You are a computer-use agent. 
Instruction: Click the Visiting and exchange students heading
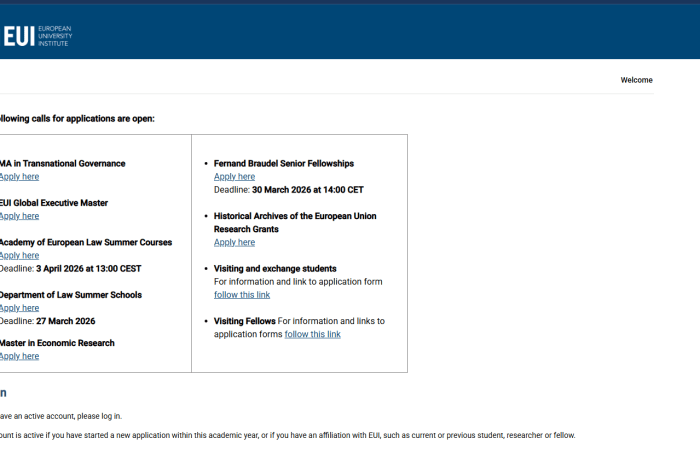[x=275, y=268]
